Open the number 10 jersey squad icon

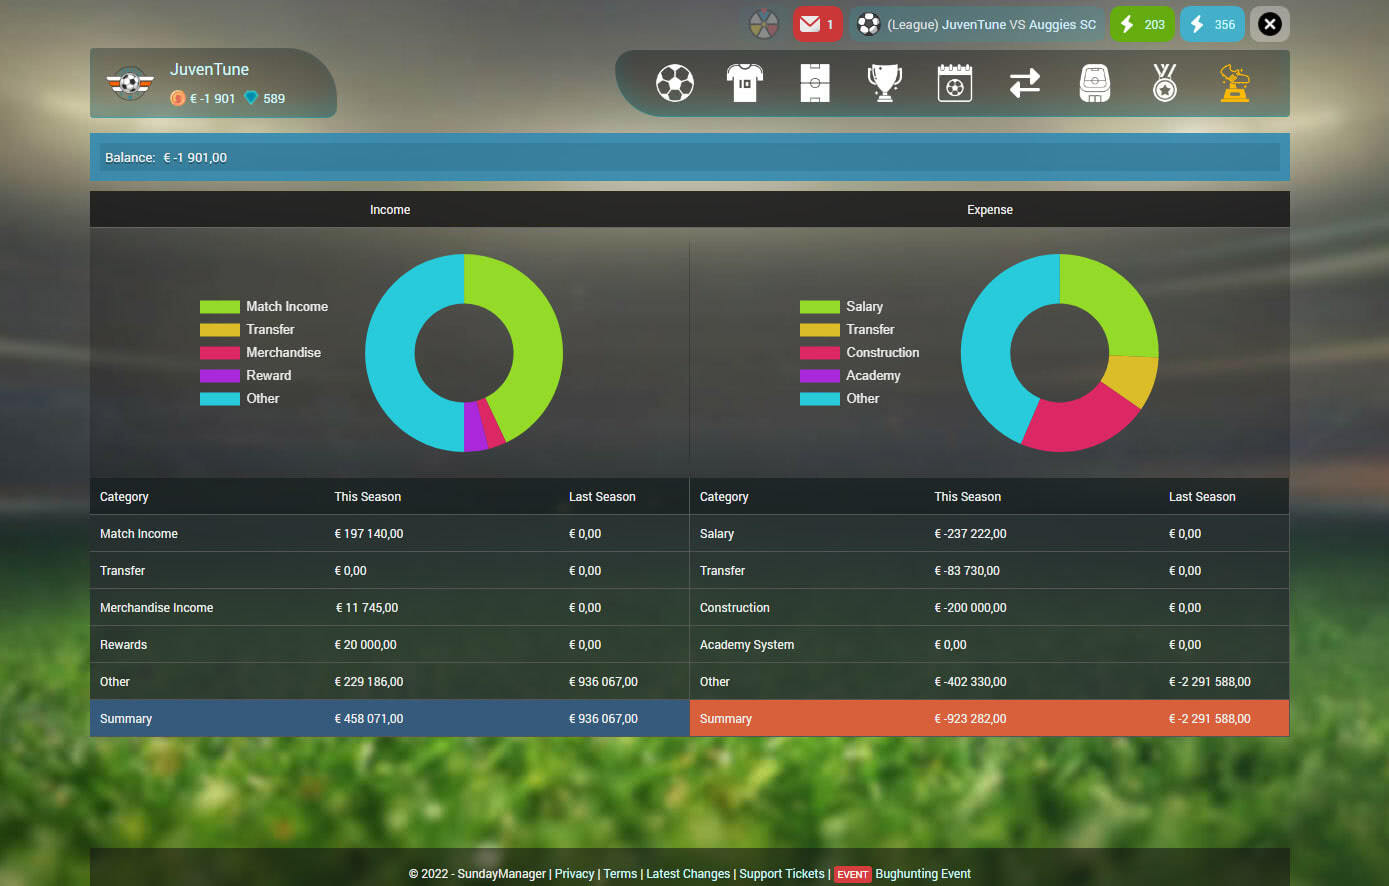pos(744,84)
